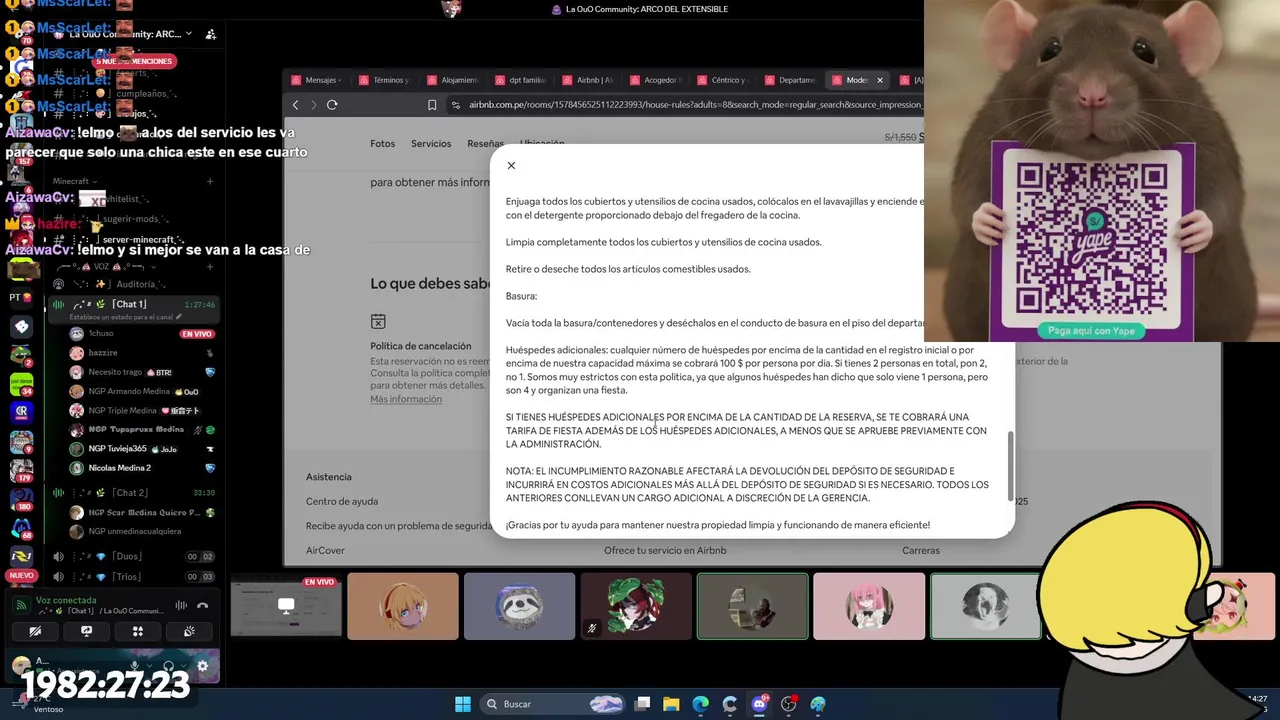Viewport: 1280px width, 720px height.
Task: Switch to the Departamento browser tab
Action: pyautogui.click(x=791, y=80)
